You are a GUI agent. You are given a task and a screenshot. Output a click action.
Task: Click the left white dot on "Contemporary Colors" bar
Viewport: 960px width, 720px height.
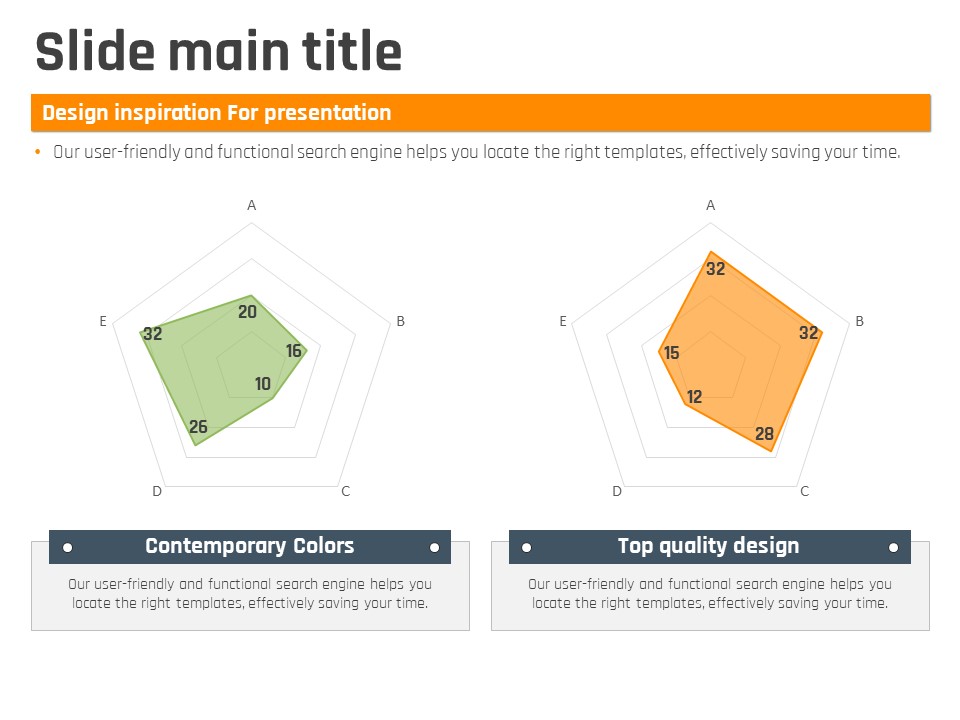pos(67,547)
